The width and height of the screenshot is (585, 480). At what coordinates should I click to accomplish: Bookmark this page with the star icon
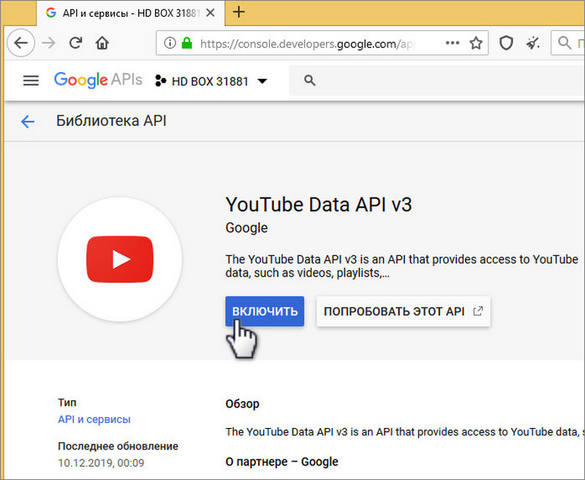point(476,43)
